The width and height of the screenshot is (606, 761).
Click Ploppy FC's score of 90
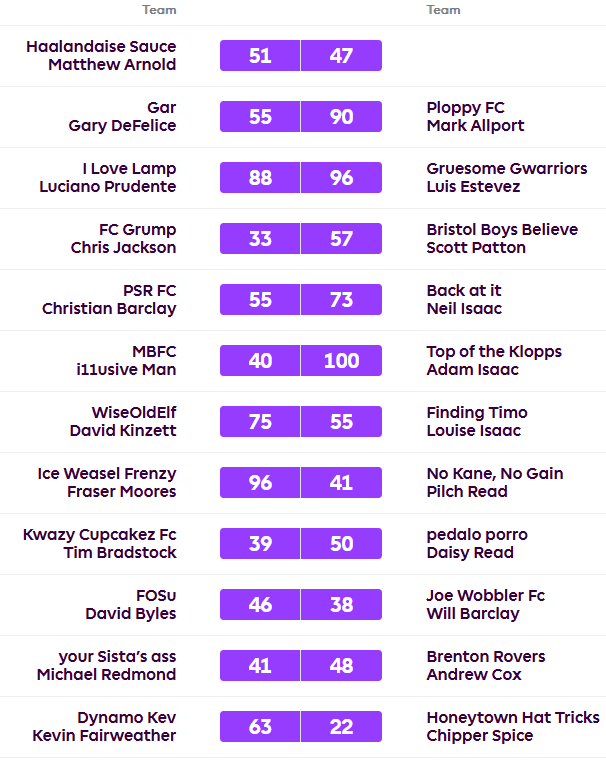tap(341, 116)
